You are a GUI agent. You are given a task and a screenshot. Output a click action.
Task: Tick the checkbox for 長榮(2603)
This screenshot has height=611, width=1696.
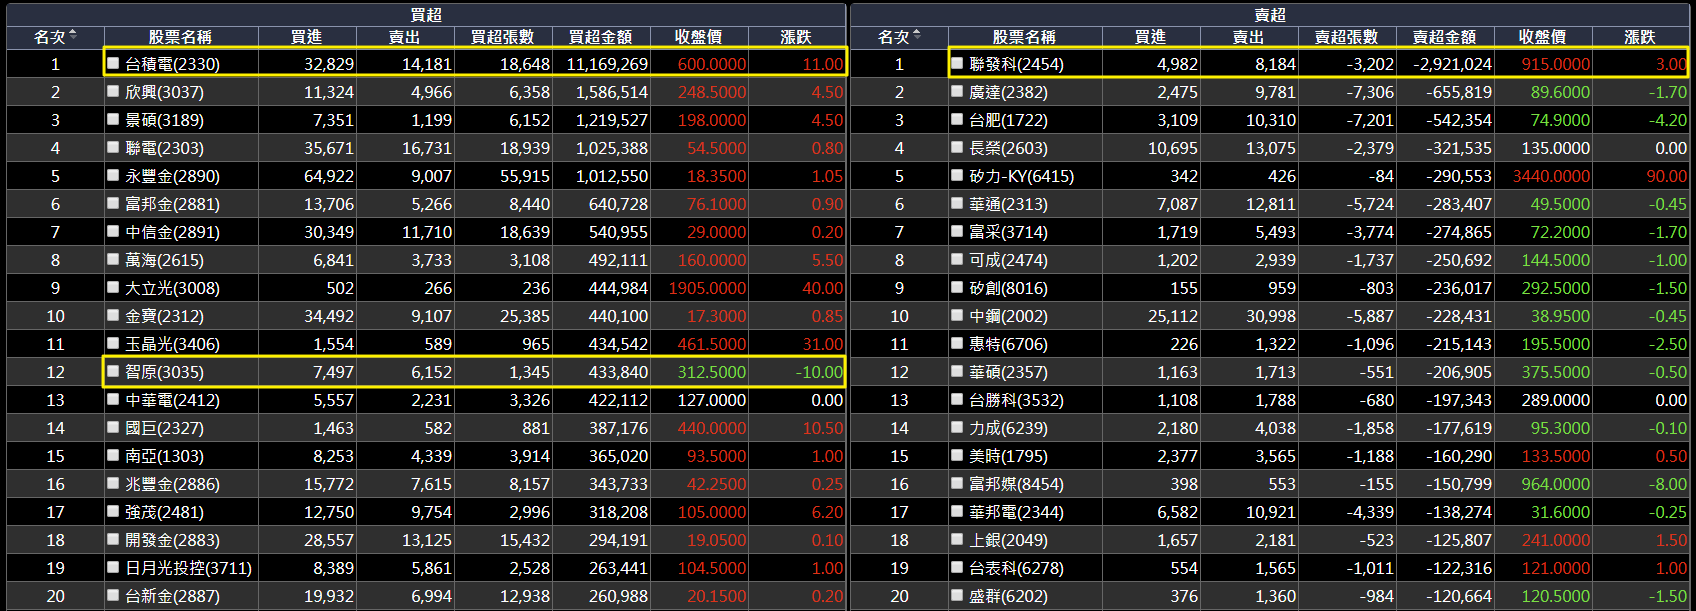click(957, 147)
